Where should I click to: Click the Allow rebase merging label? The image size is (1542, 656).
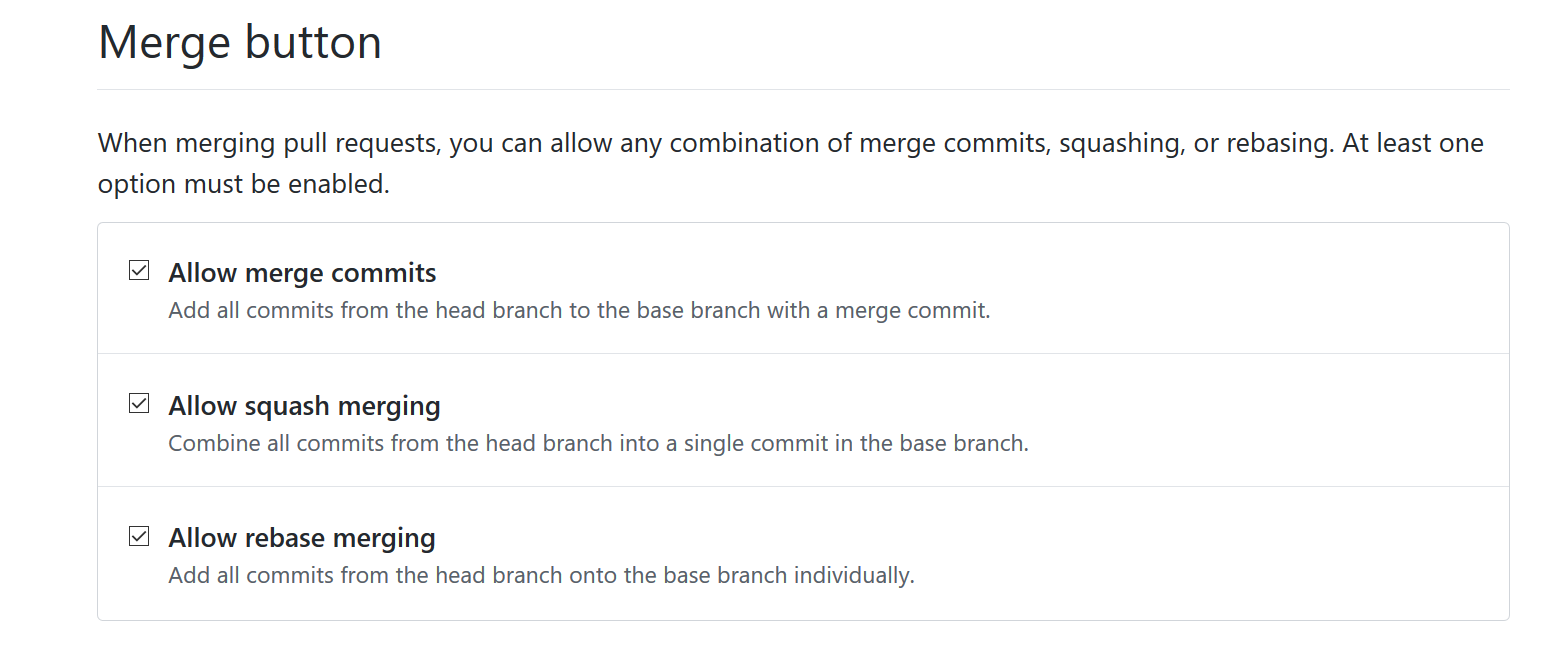coord(300,537)
